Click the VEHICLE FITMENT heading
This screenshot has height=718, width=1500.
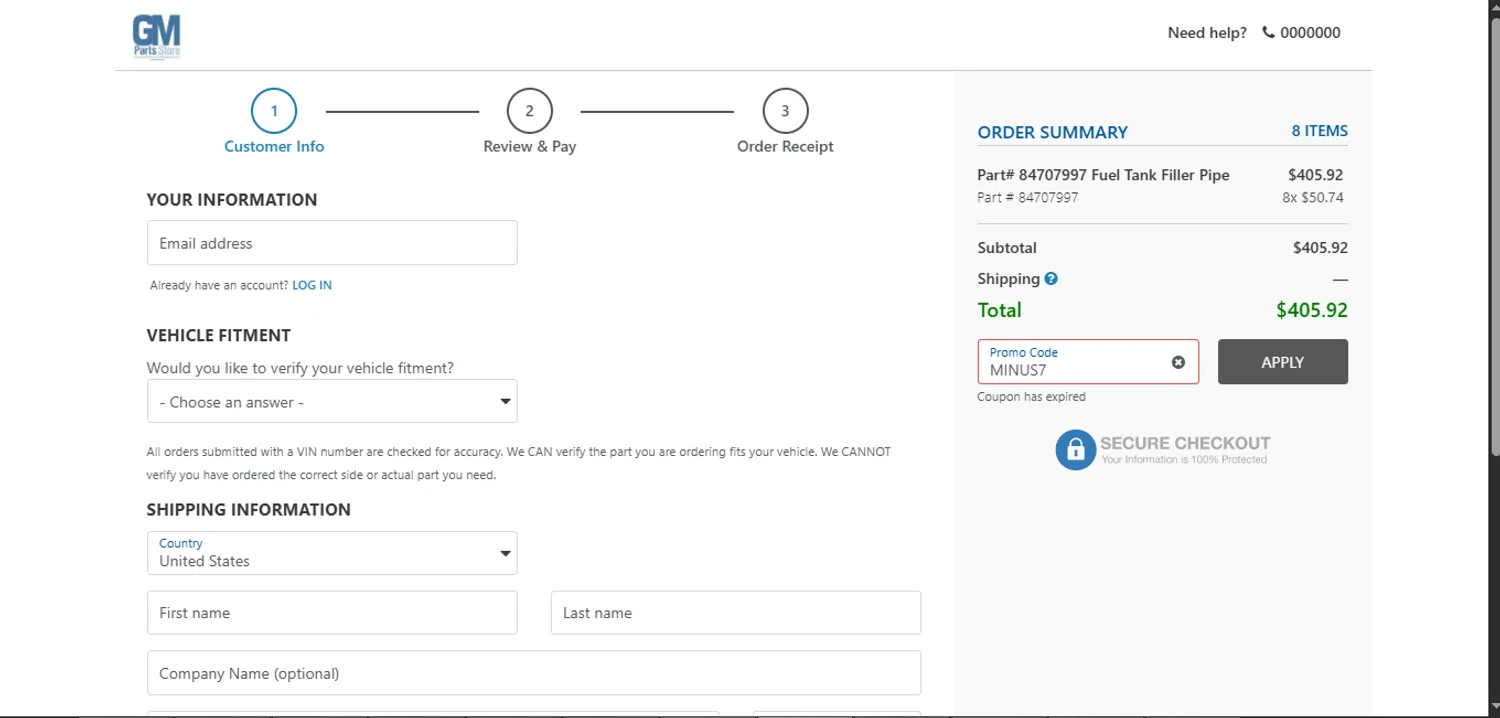pos(219,335)
